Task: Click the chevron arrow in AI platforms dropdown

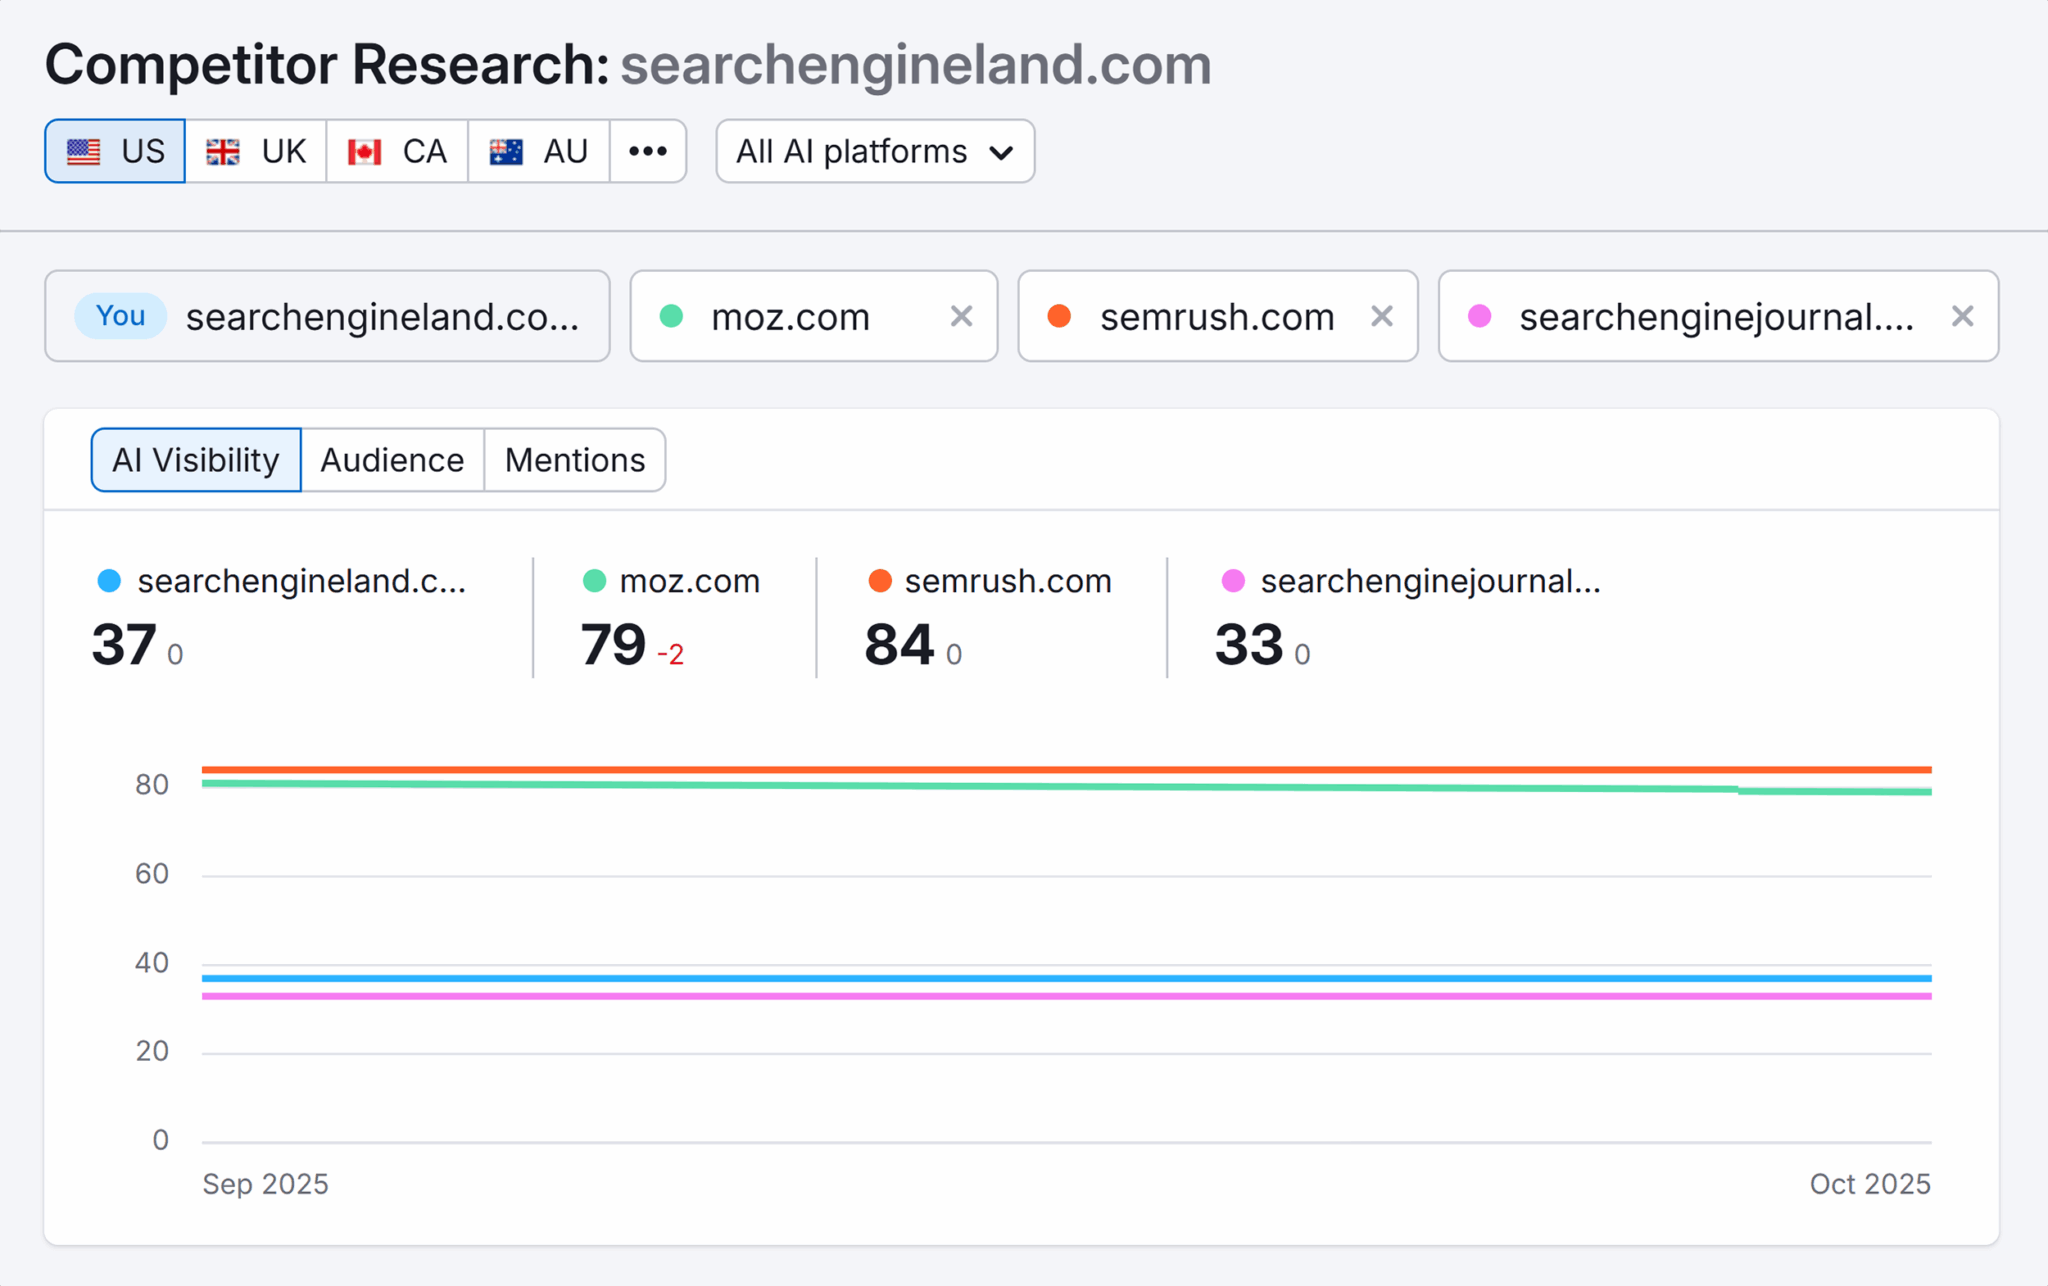Action: pos(1001,153)
